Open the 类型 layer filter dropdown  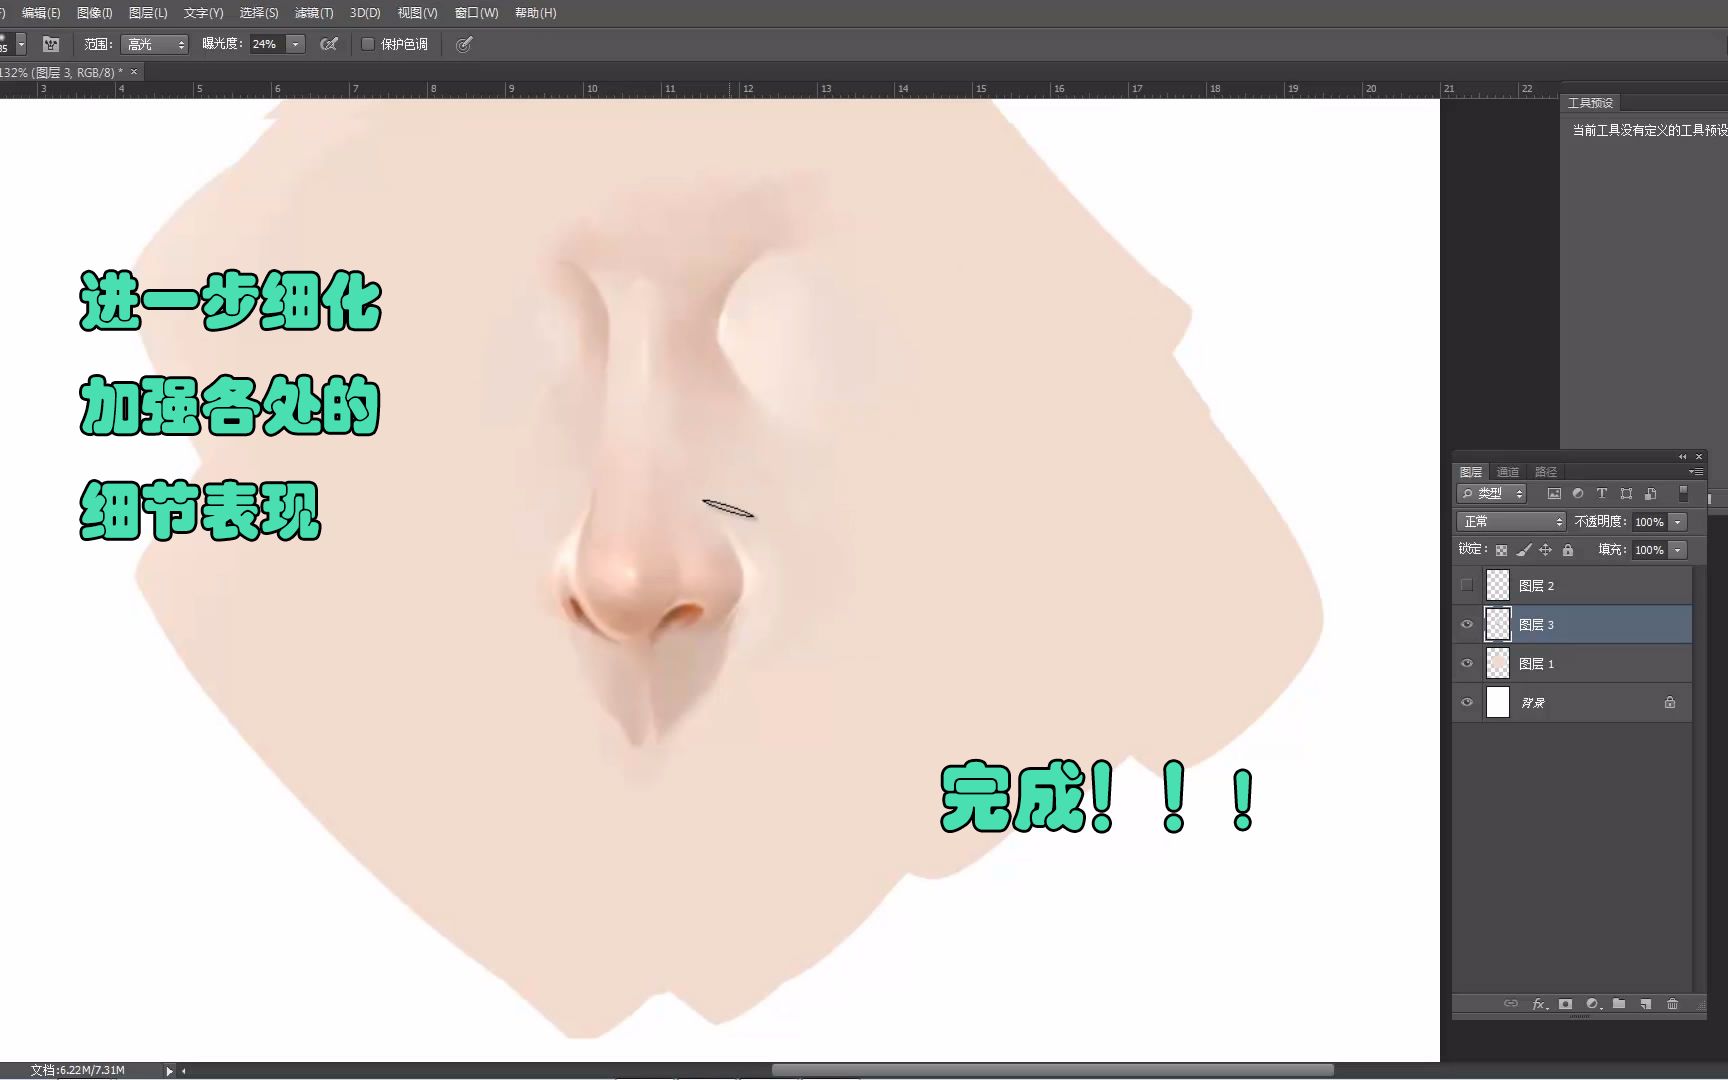tap(1492, 493)
